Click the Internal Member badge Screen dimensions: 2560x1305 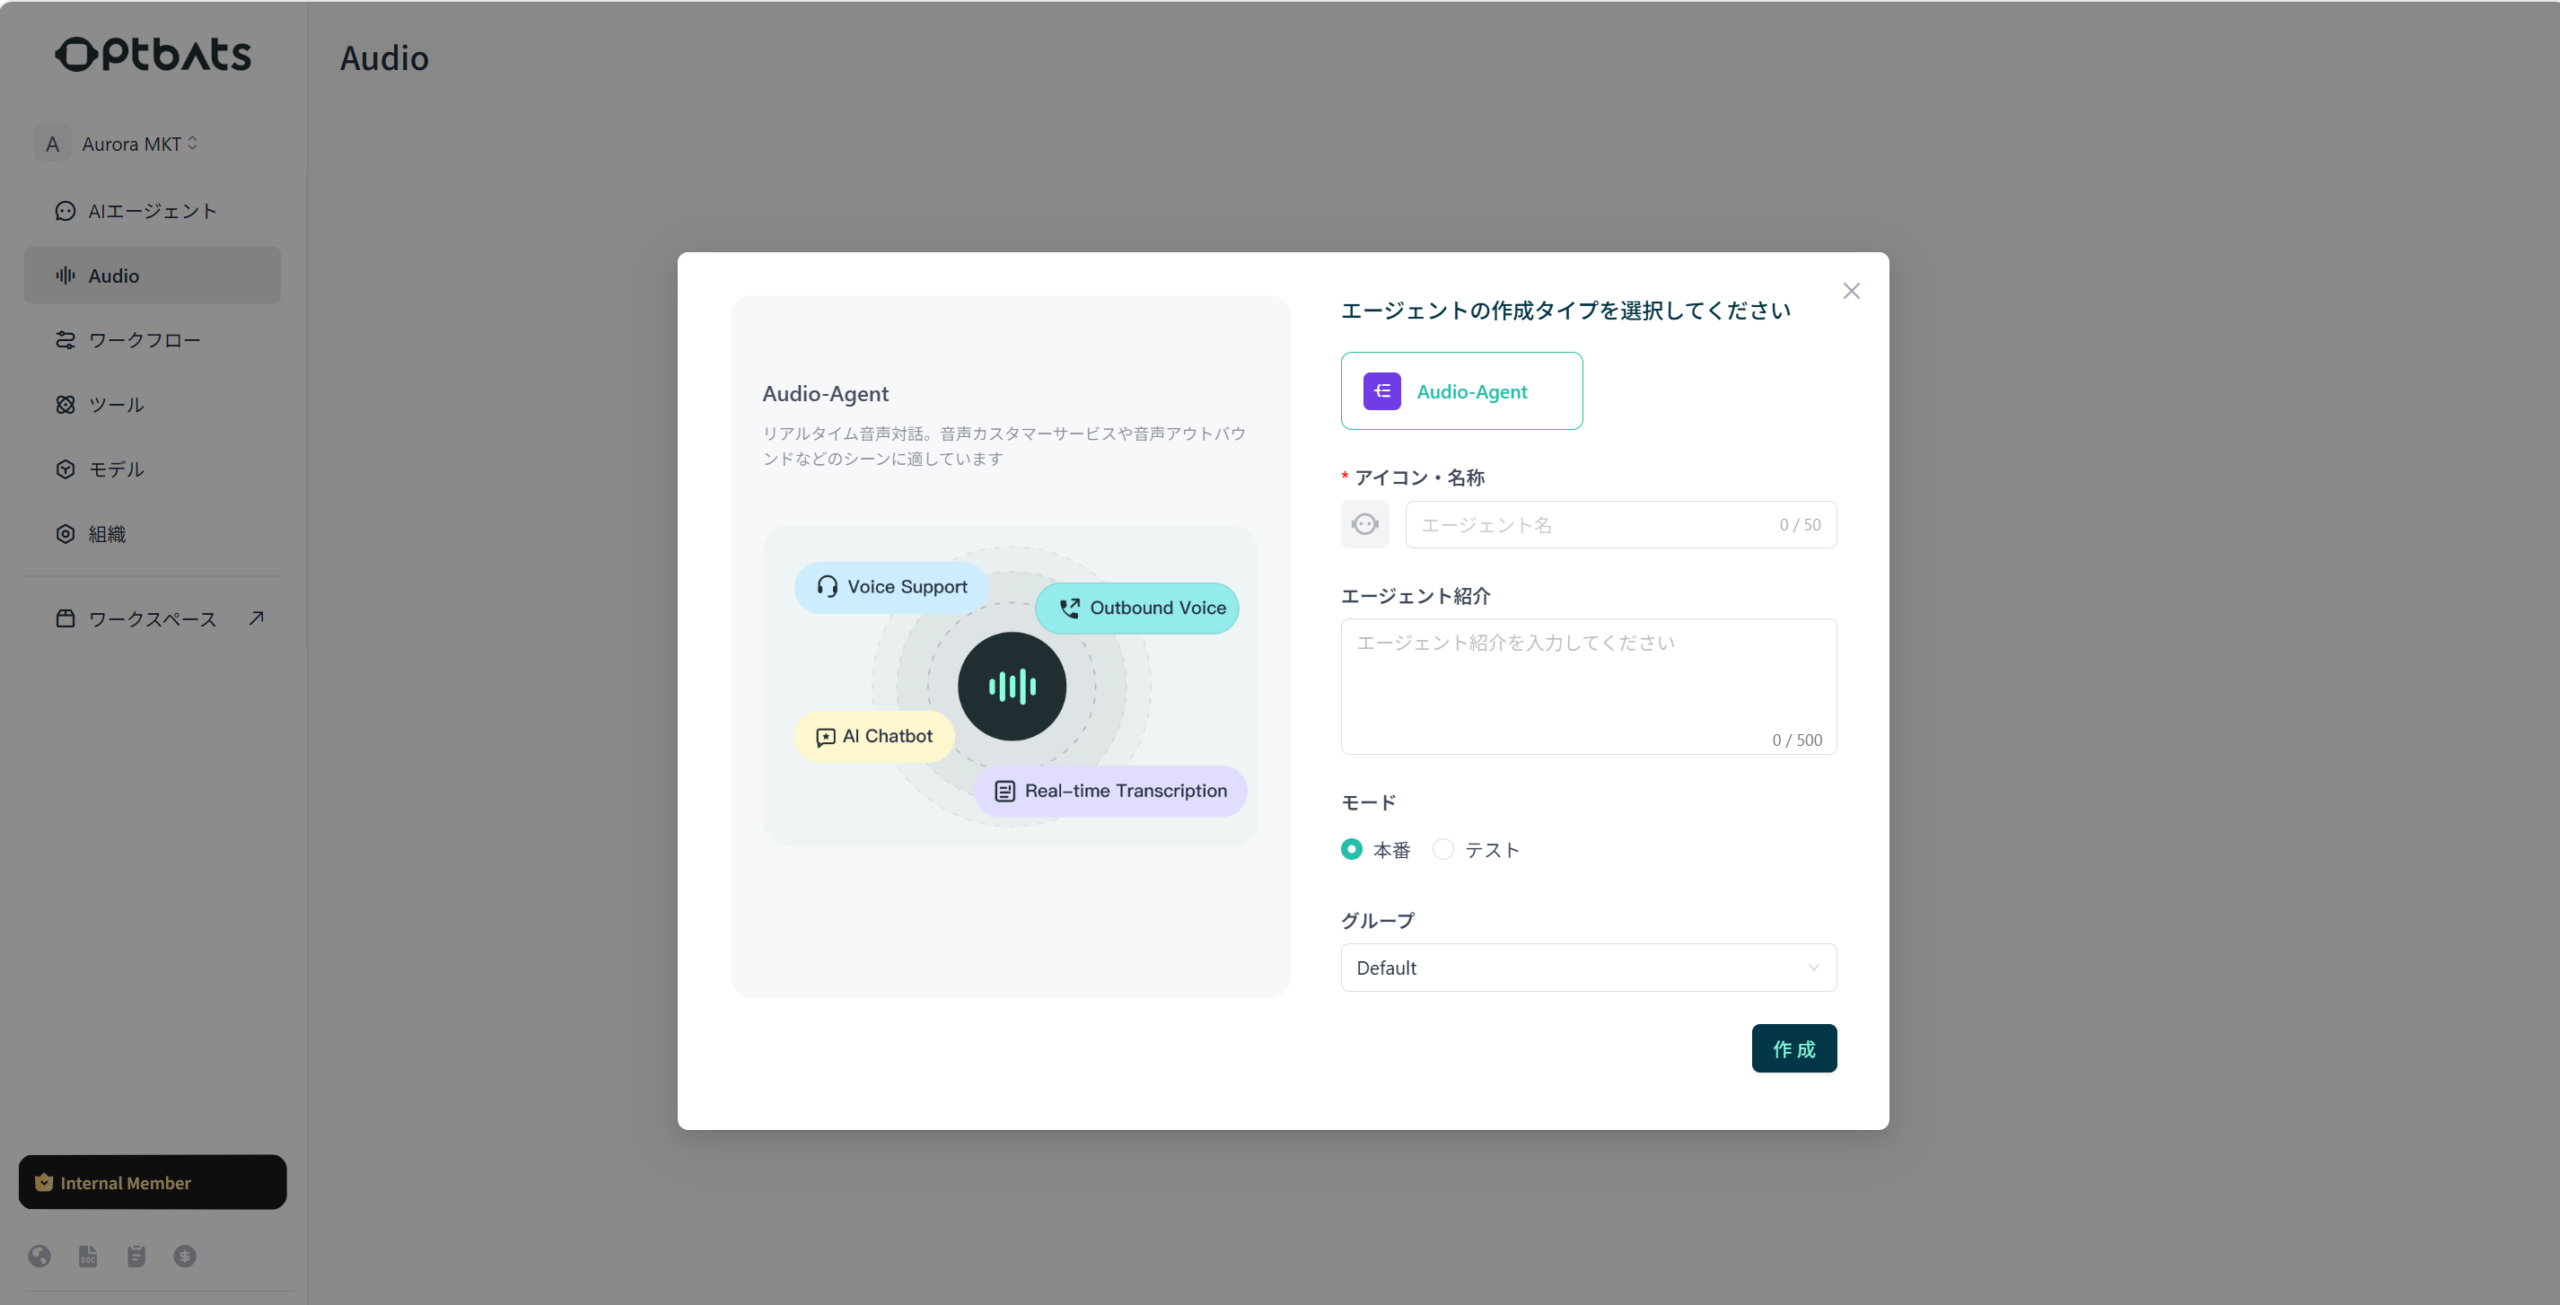coord(152,1182)
